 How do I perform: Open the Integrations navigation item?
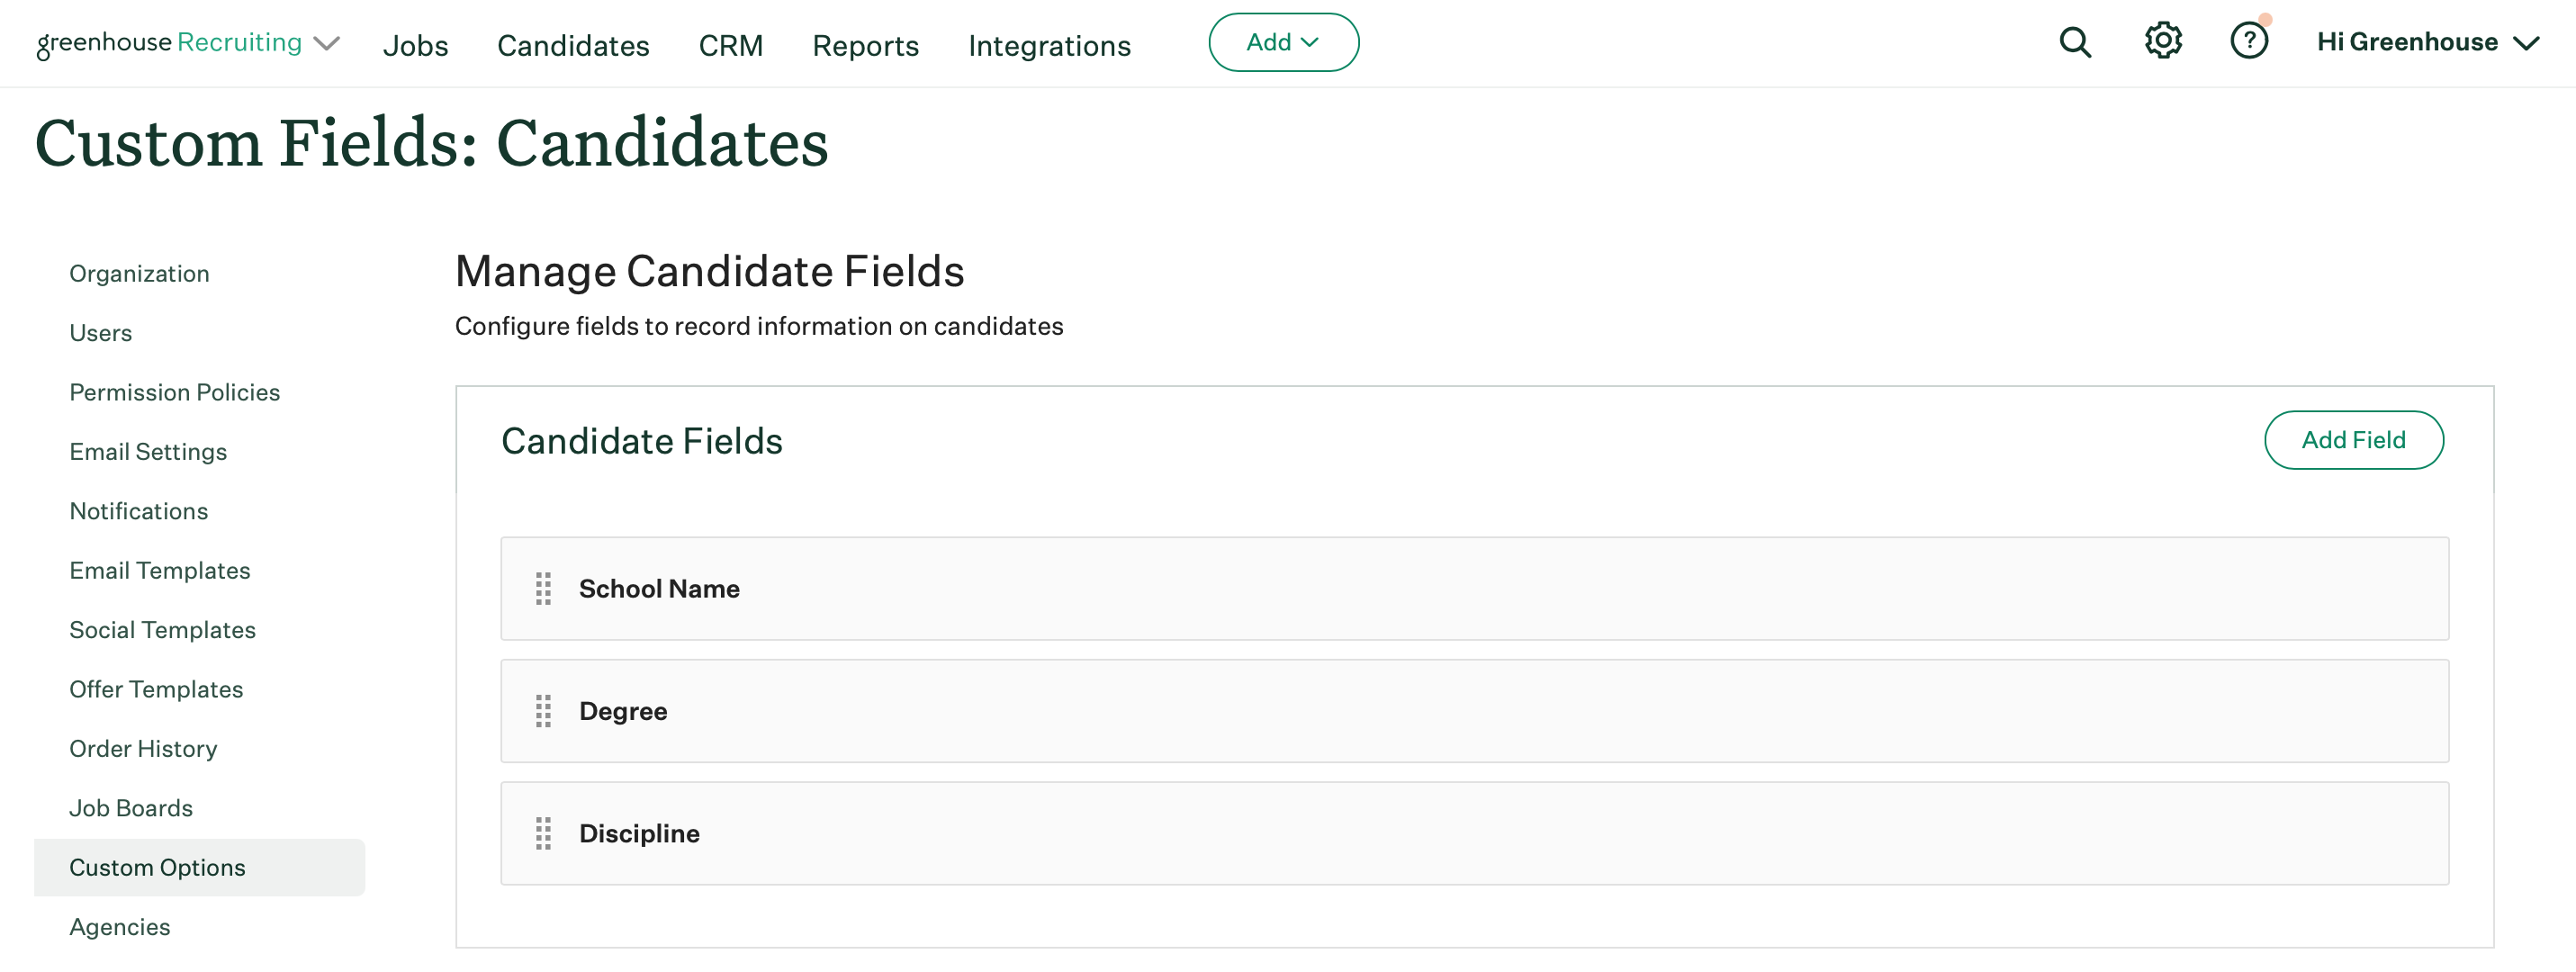(x=1049, y=45)
